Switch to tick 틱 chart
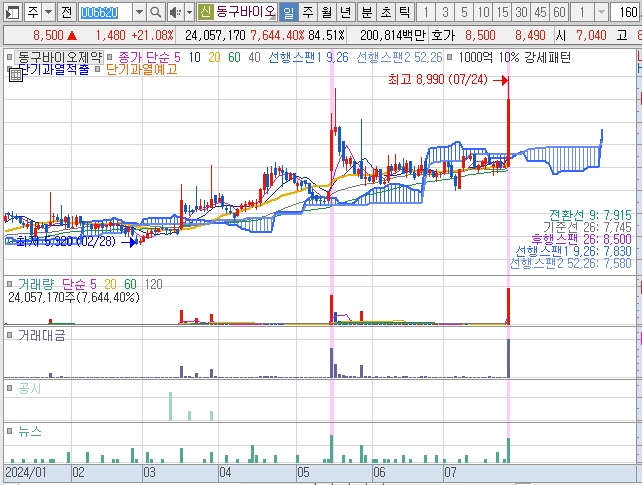The height and width of the screenshot is (485, 642). (x=405, y=12)
